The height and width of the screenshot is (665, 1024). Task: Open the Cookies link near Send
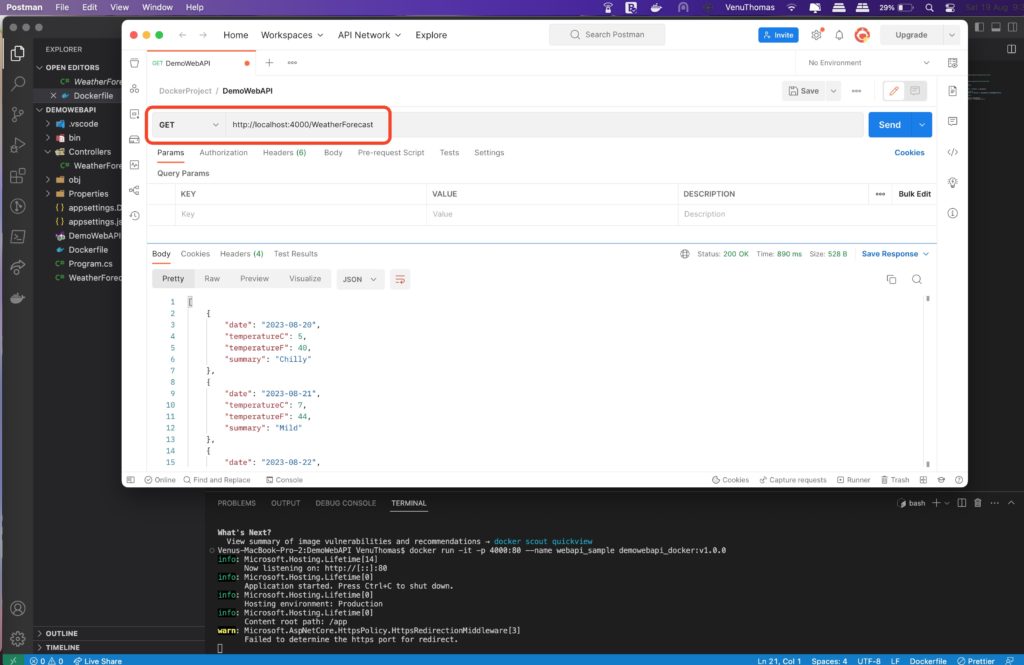tap(909, 153)
